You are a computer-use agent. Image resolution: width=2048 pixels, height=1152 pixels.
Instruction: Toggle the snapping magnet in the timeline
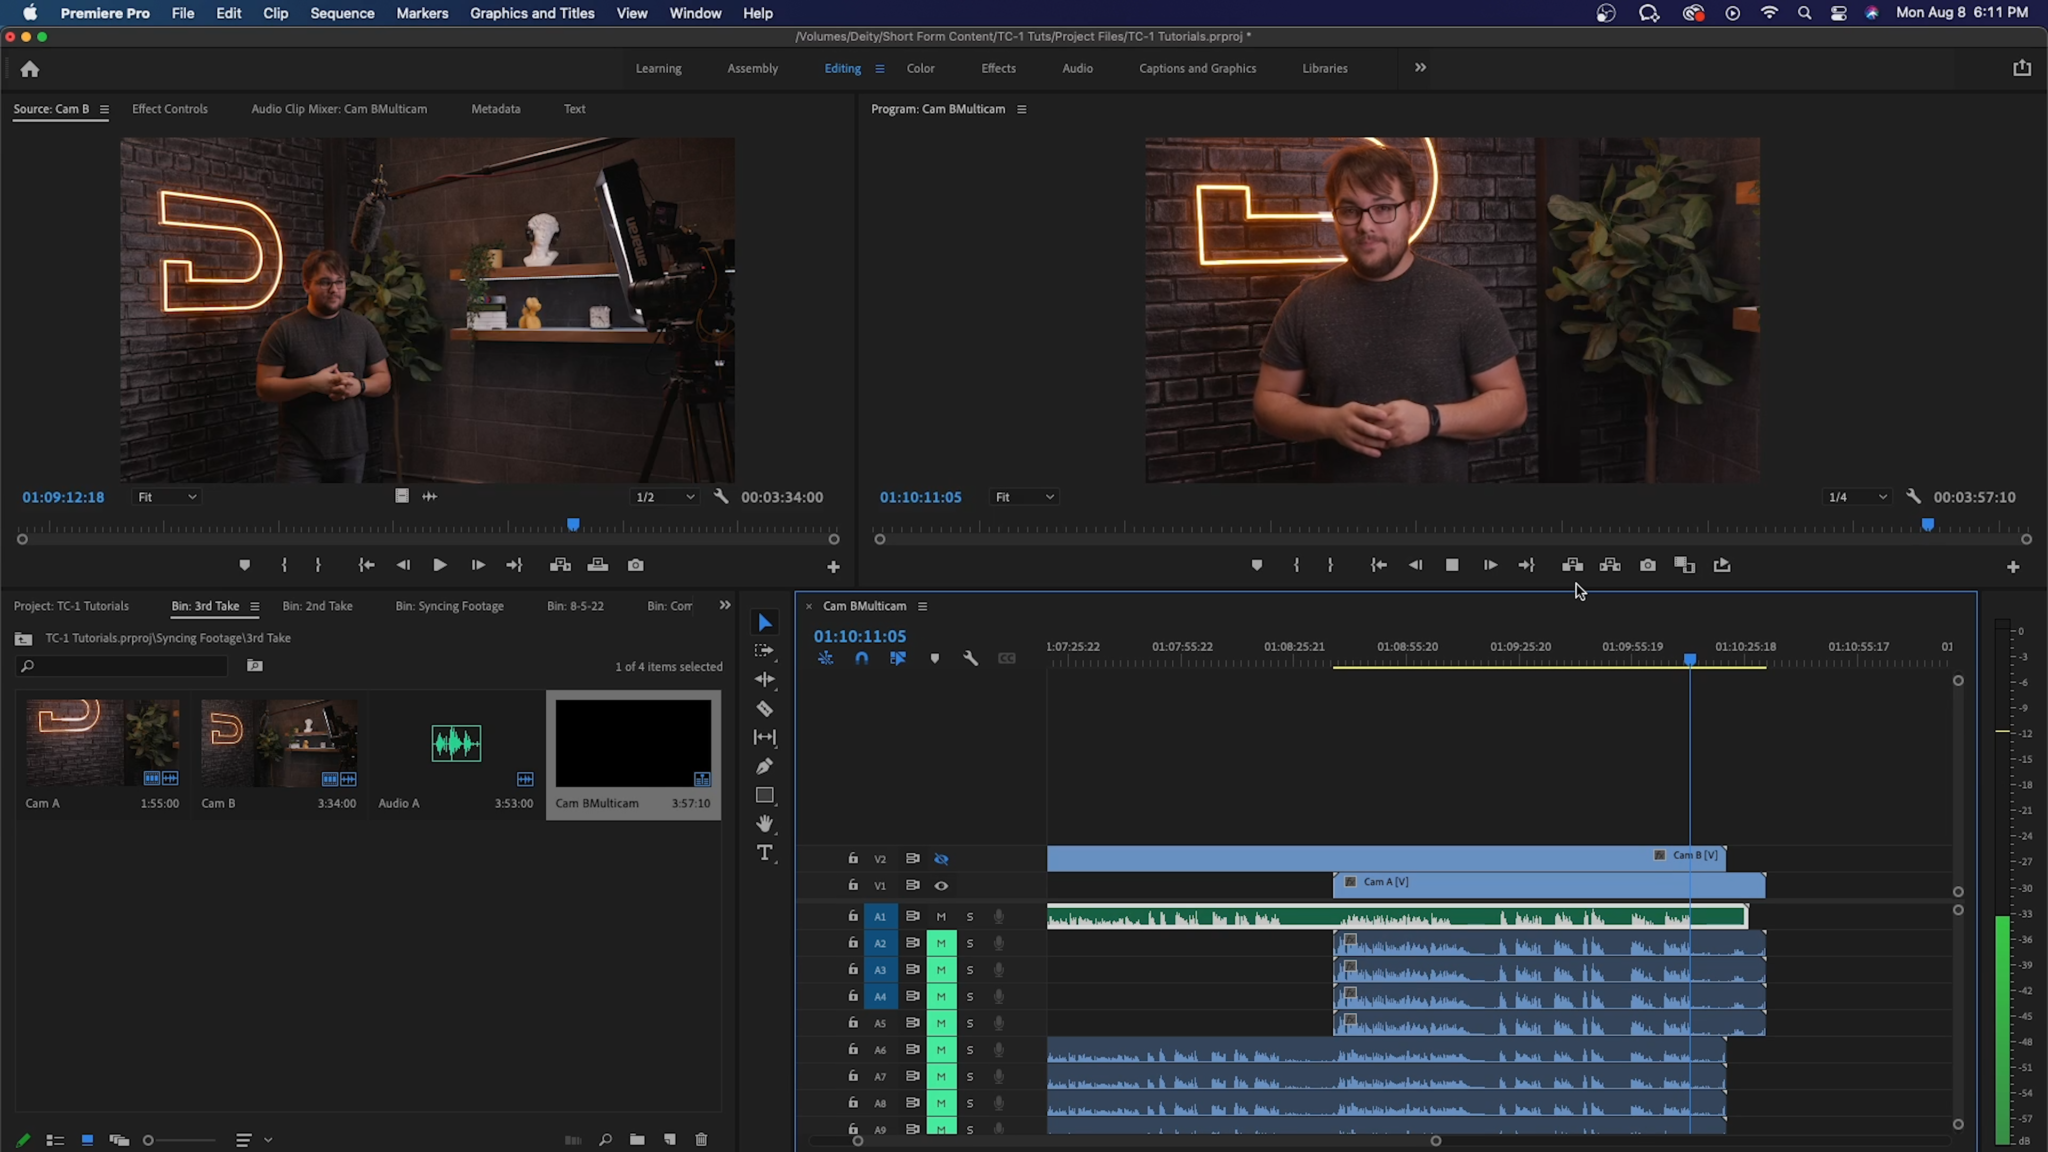coord(860,658)
